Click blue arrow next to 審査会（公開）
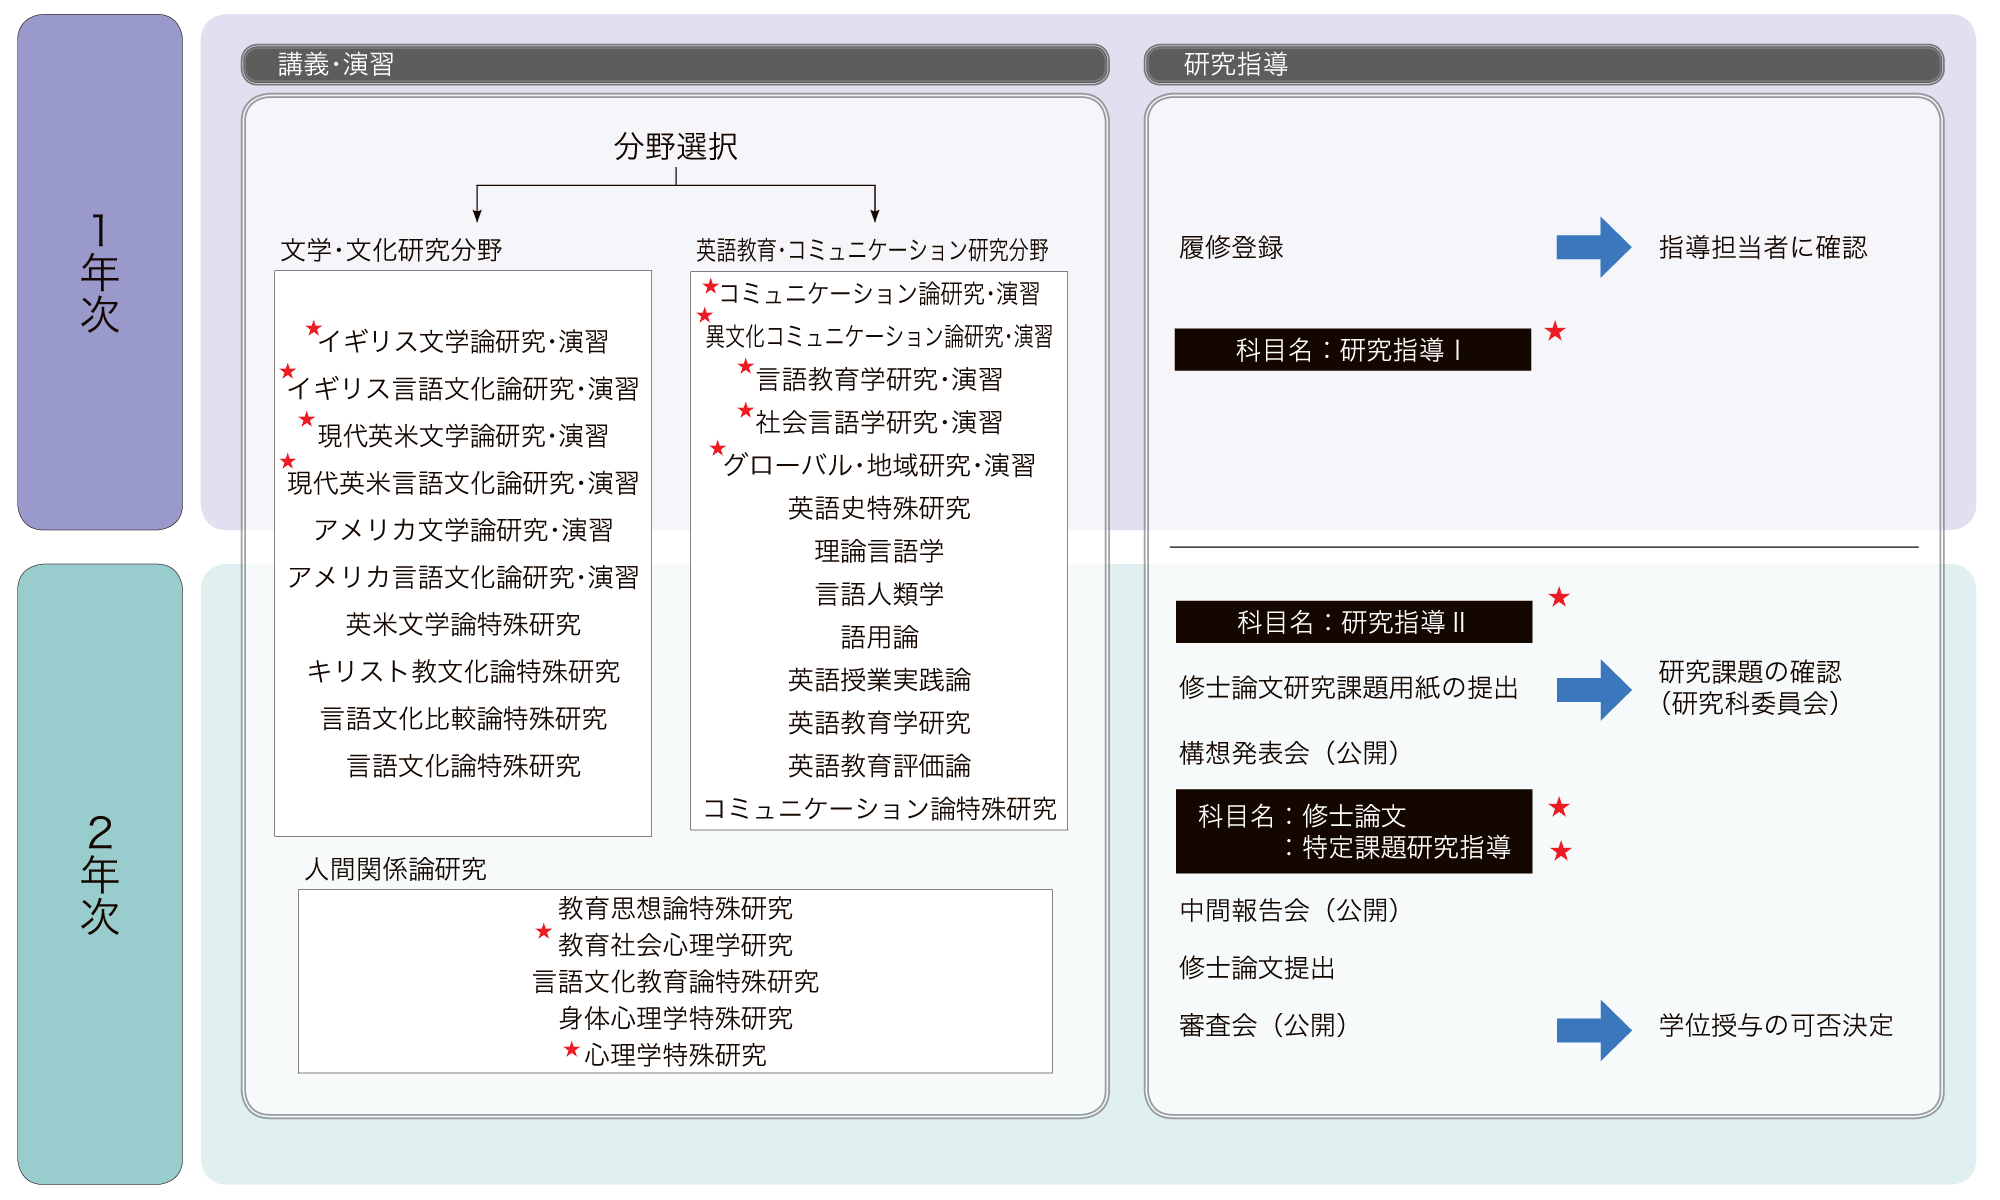Image resolution: width=2000 pixels, height=1200 pixels. tap(1592, 1030)
